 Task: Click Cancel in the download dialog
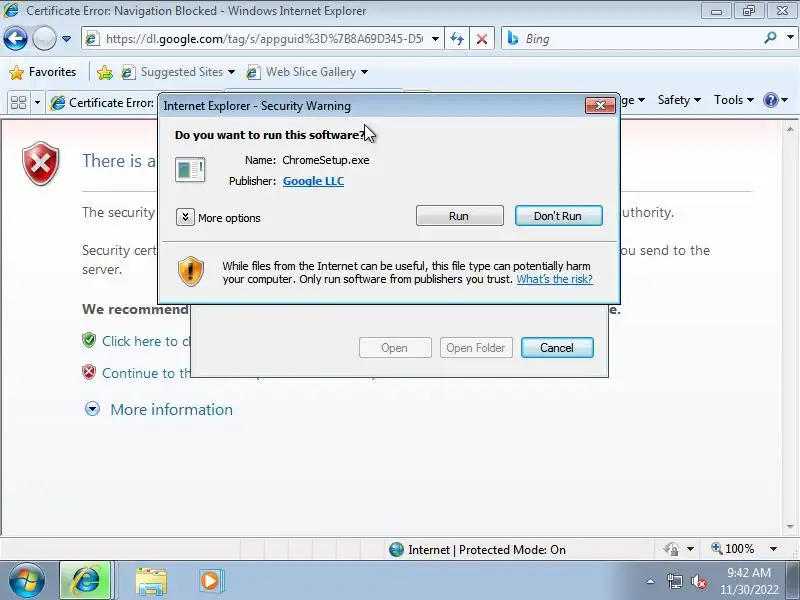[x=557, y=348]
